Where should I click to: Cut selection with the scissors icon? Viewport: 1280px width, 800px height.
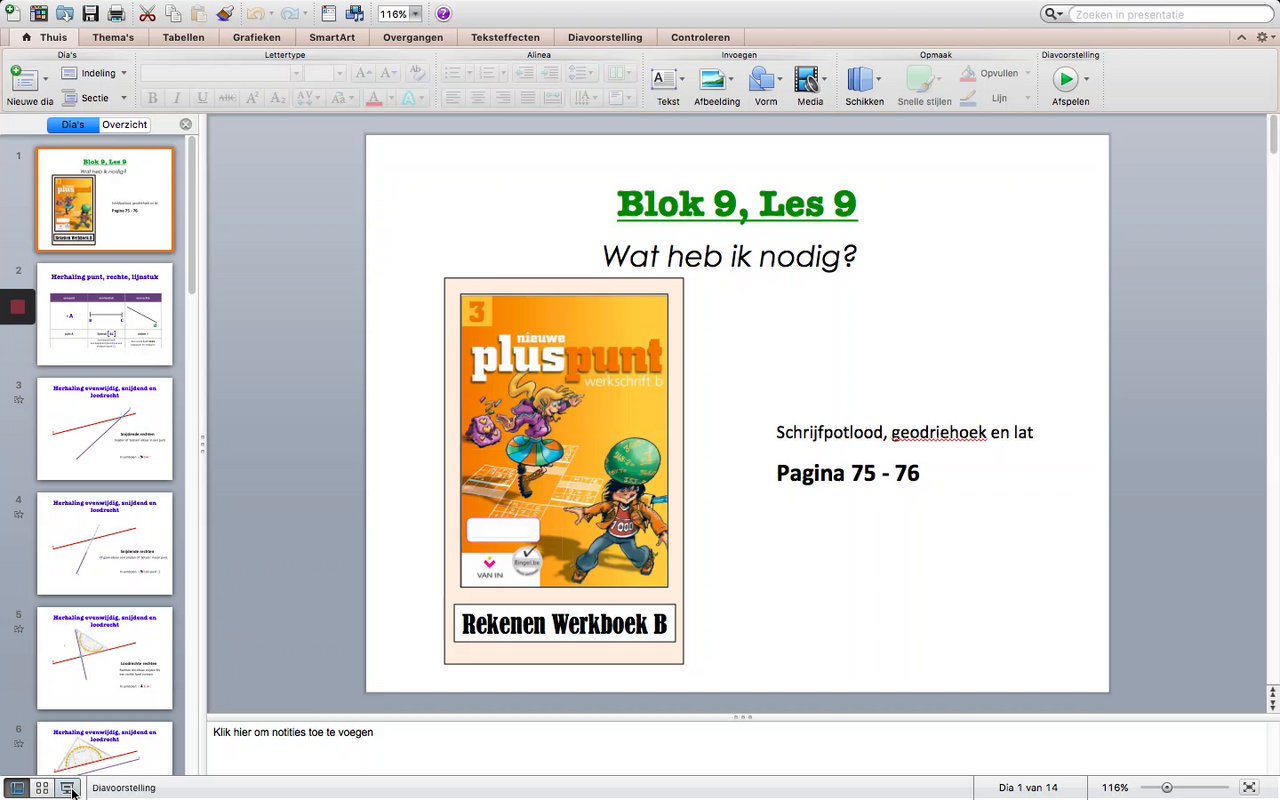coord(147,14)
